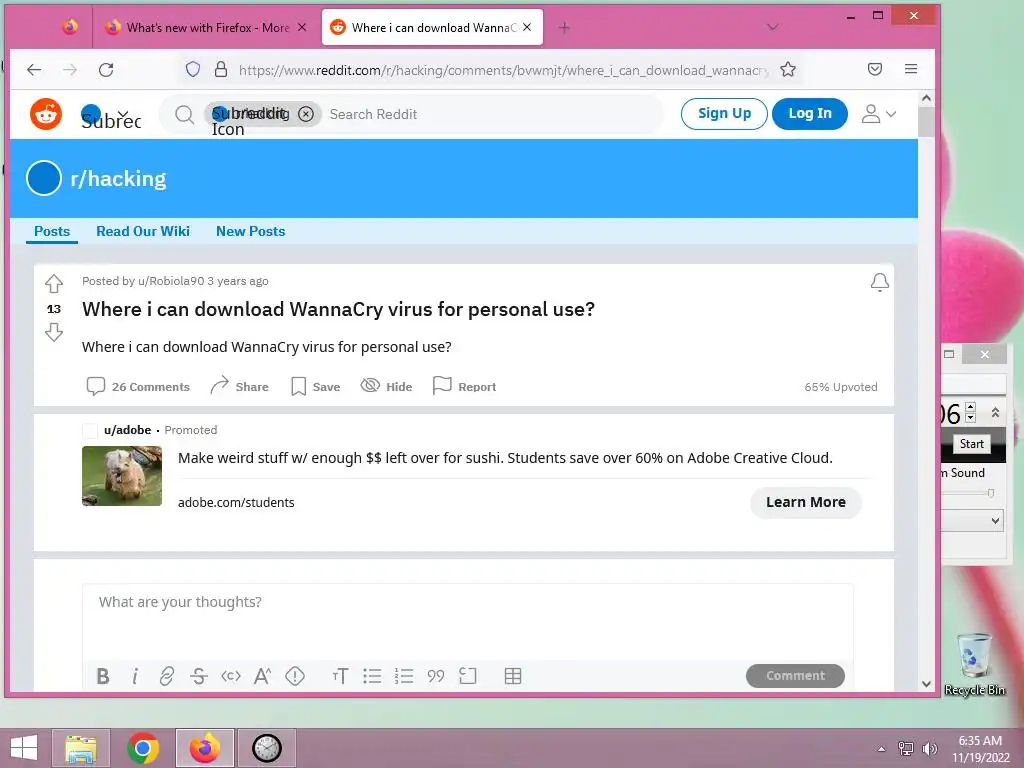Toggle post notifications bell
The image size is (1024, 768).
coord(880,281)
